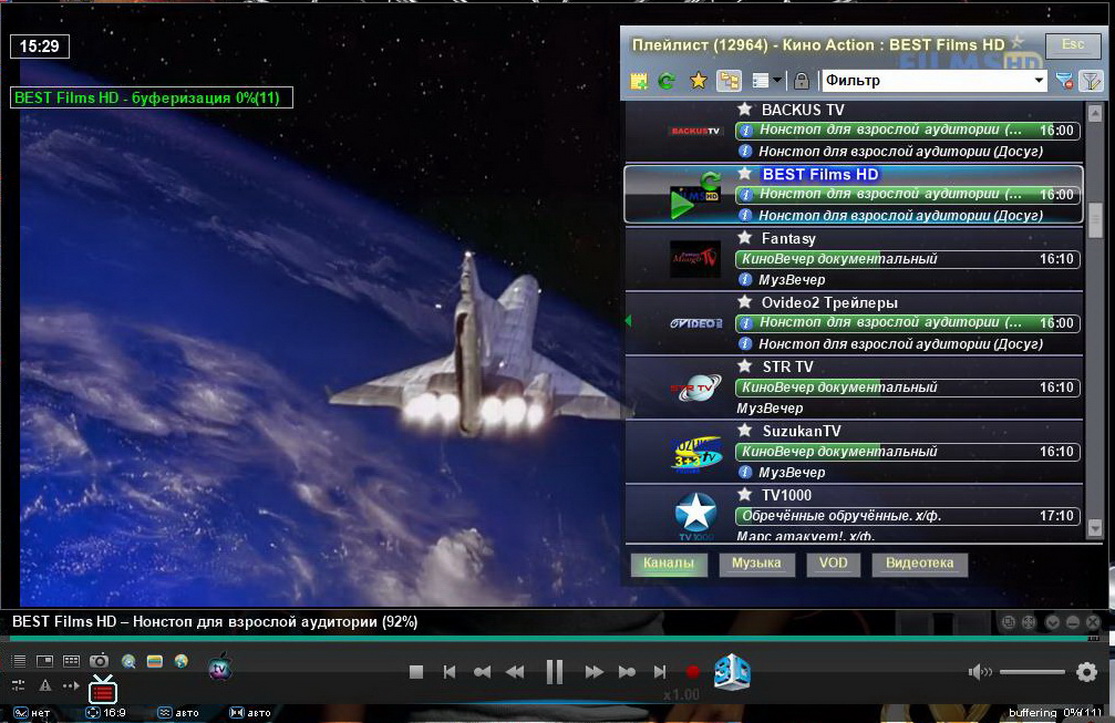Take a screenshot with the camera icon
The image size is (1115, 723).
click(x=99, y=661)
